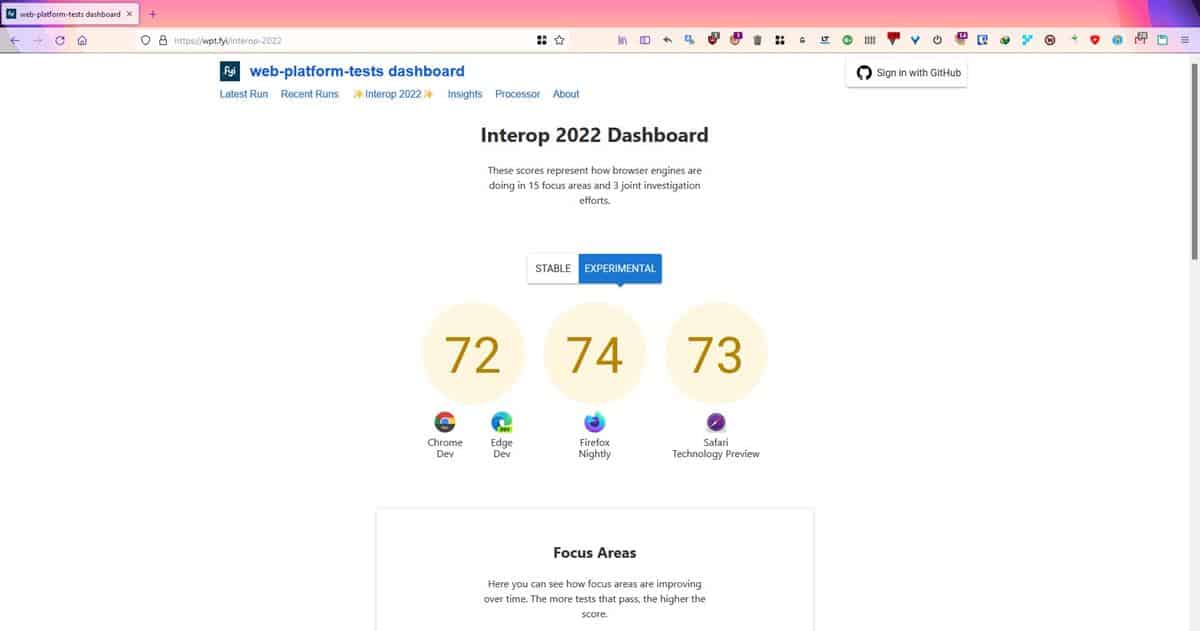Click the Safari Technology Preview icon
The width and height of the screenshot is (1200, 631).
click(715, 421)
